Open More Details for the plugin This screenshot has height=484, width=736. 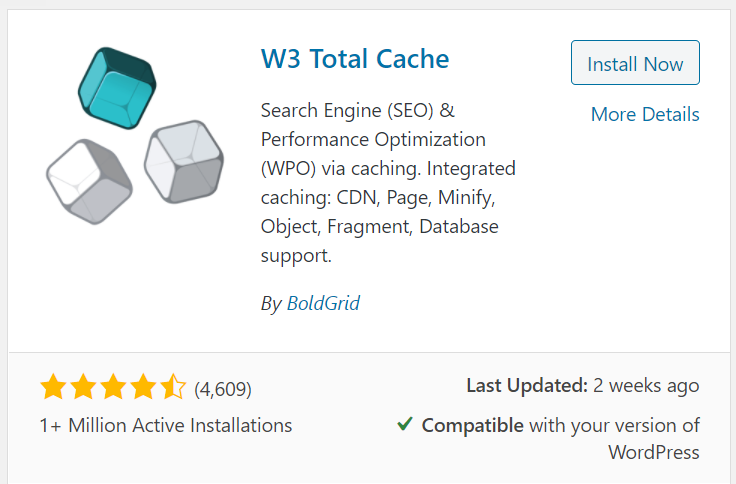(x=645, y=114)
